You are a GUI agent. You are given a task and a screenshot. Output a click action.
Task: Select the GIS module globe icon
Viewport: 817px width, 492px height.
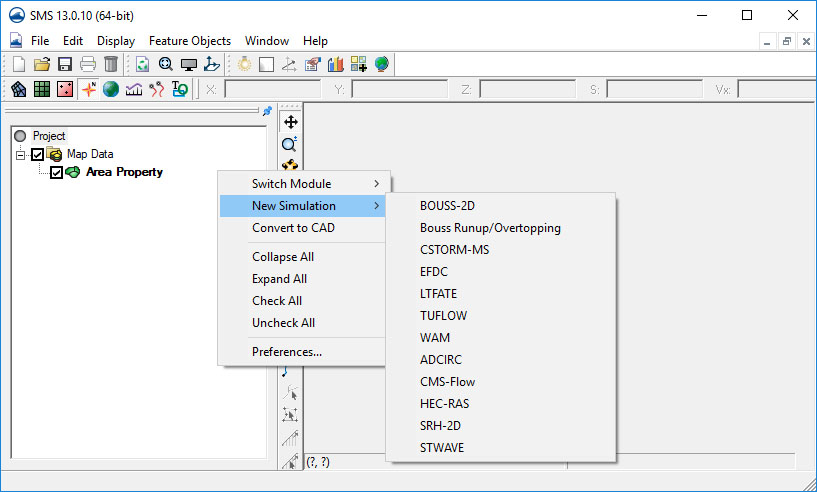(111, 89)
